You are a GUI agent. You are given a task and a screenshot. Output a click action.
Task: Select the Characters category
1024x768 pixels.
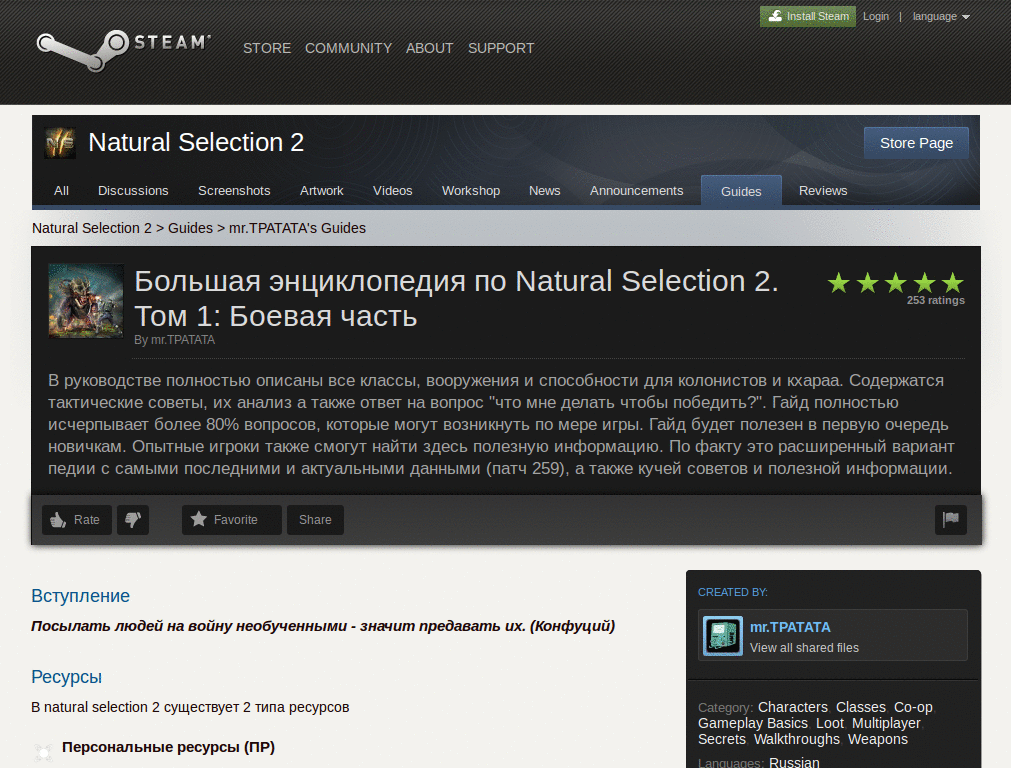(x=792, y=707)
